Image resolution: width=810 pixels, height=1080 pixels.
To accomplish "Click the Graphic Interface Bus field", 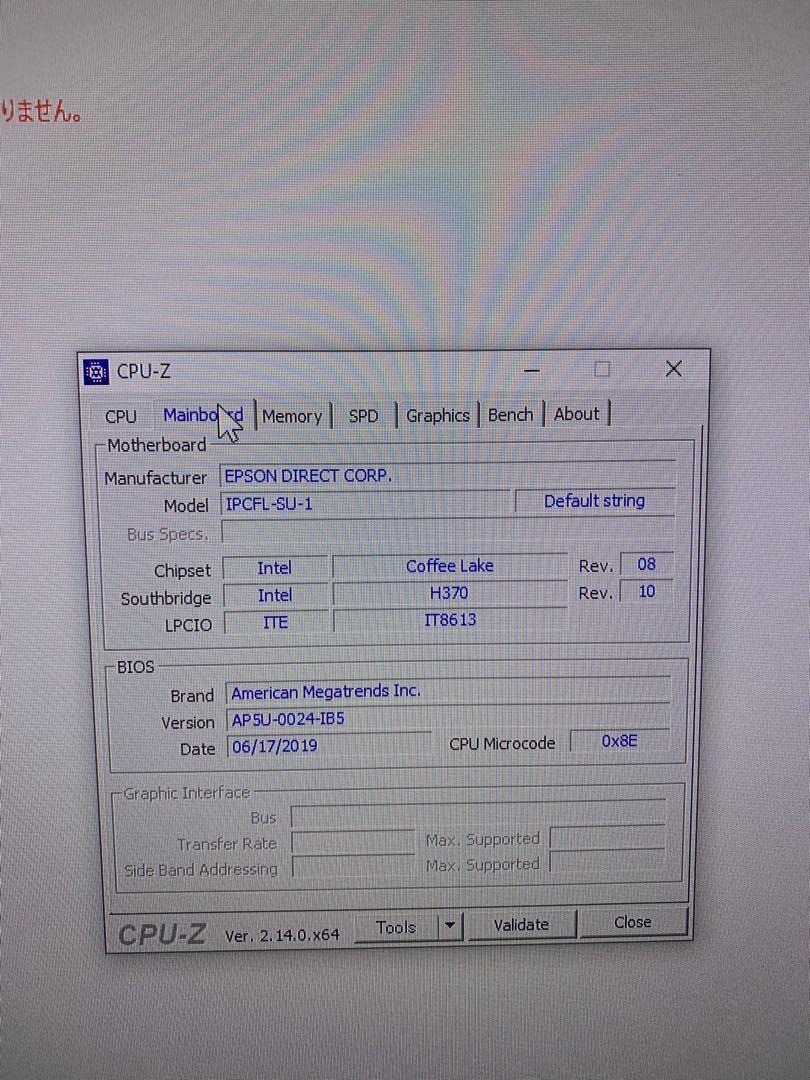I will tap(478, 815).
